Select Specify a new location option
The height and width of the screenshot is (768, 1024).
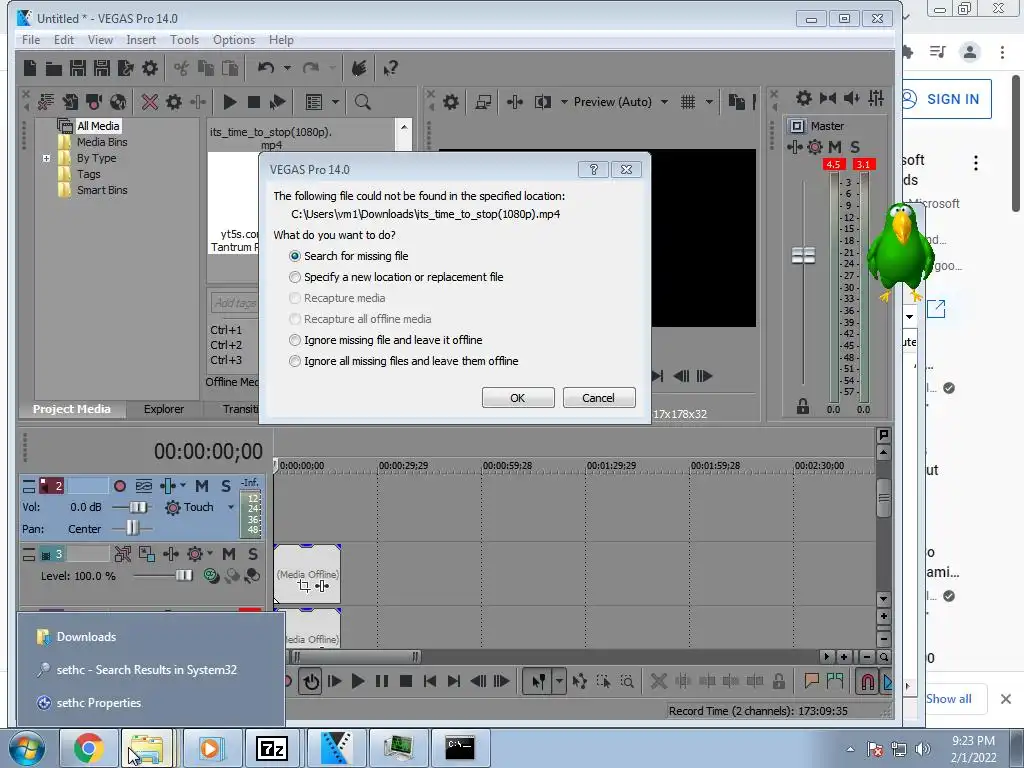[x=396, y=277]
